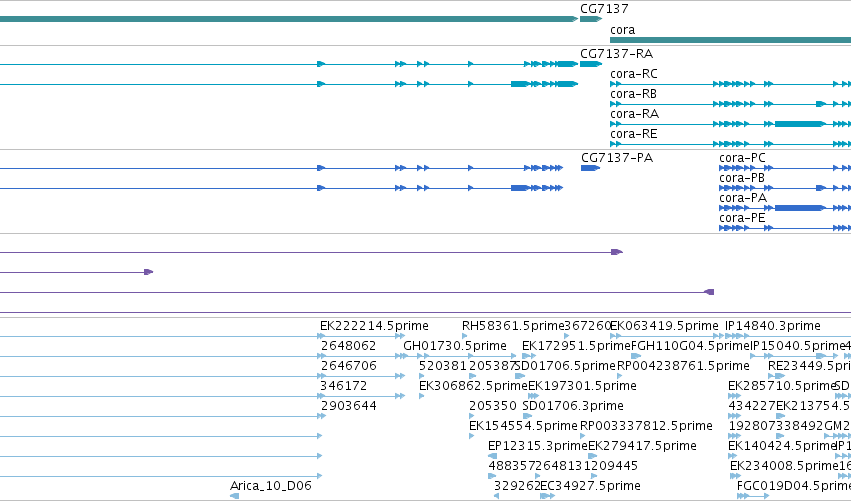
Task: Click the arrow glyph under FGC019D04.5prime
Action: coord(753,496)
